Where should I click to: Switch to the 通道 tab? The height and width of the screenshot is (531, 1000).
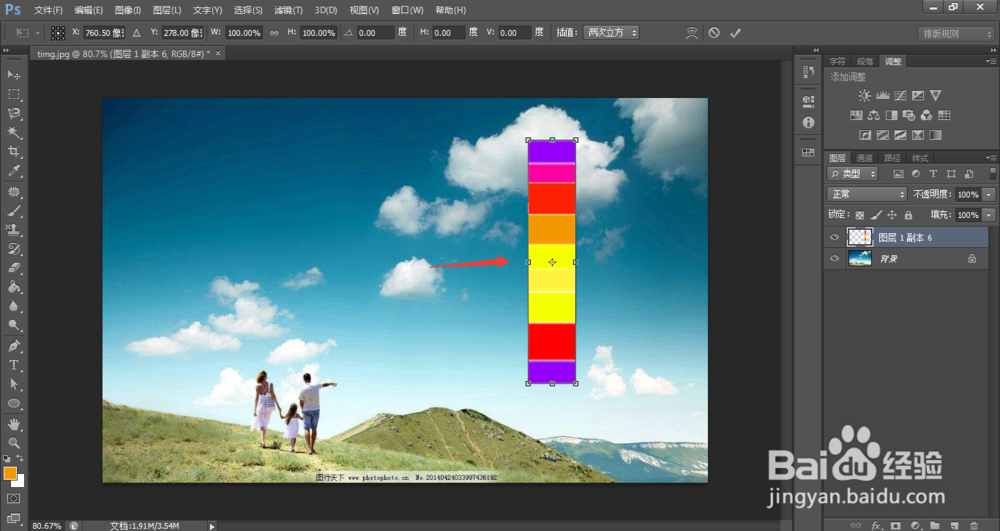864,158
